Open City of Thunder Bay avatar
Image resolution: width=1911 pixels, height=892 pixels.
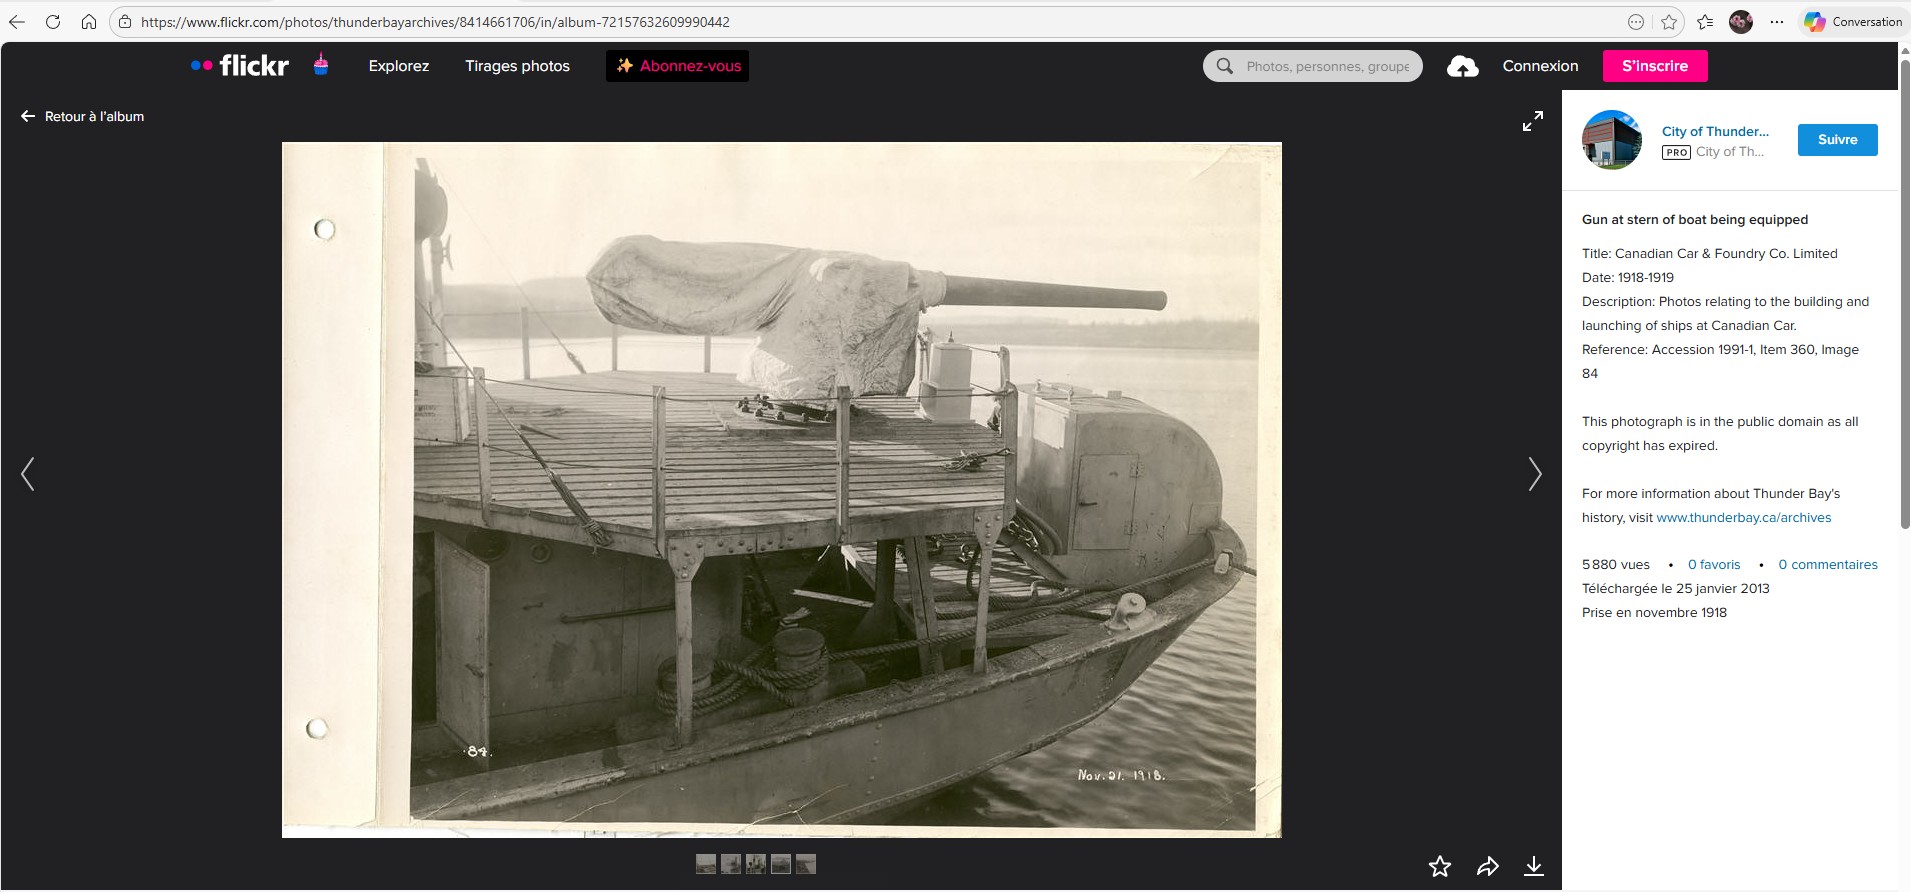coord(1611,140)
